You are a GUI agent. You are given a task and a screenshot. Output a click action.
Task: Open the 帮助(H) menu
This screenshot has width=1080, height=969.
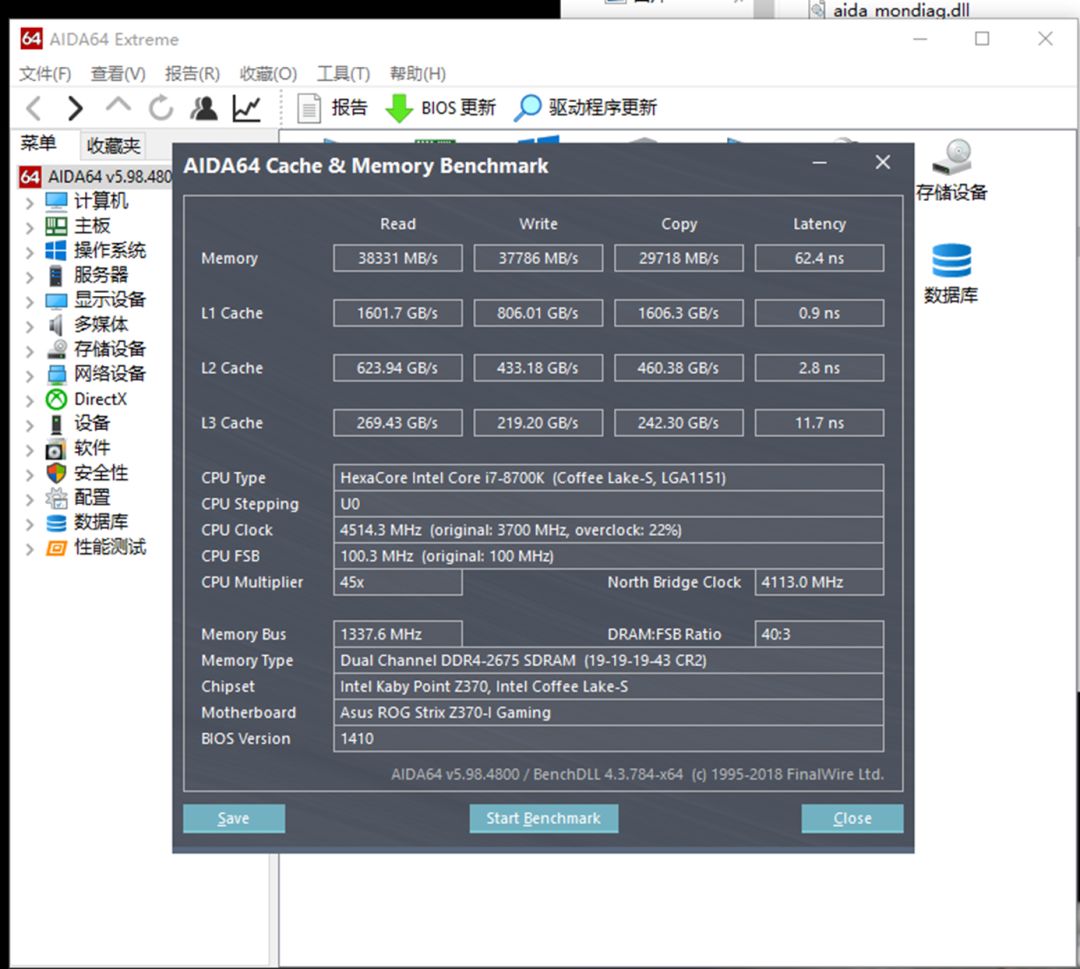[417, 74]
